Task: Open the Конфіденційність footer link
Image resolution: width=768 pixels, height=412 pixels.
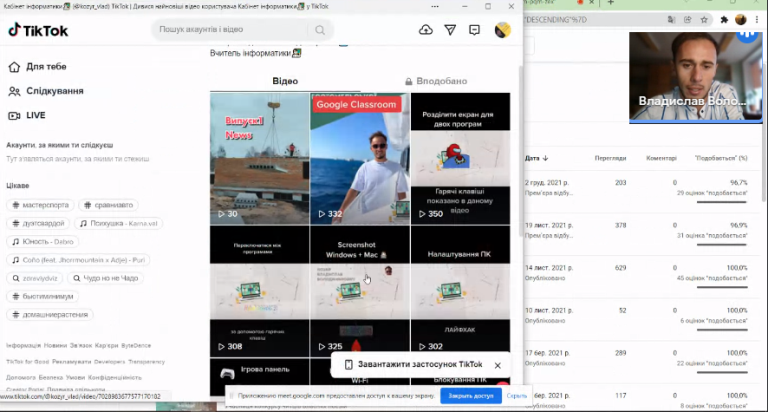Action: (115, 378)
